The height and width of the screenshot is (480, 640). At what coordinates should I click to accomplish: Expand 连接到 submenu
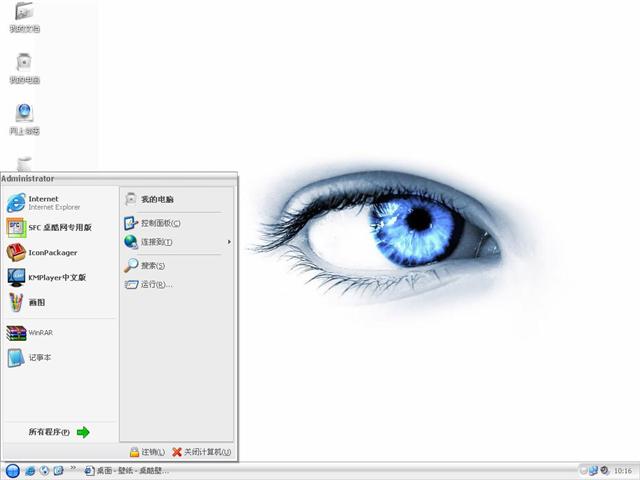177,242
